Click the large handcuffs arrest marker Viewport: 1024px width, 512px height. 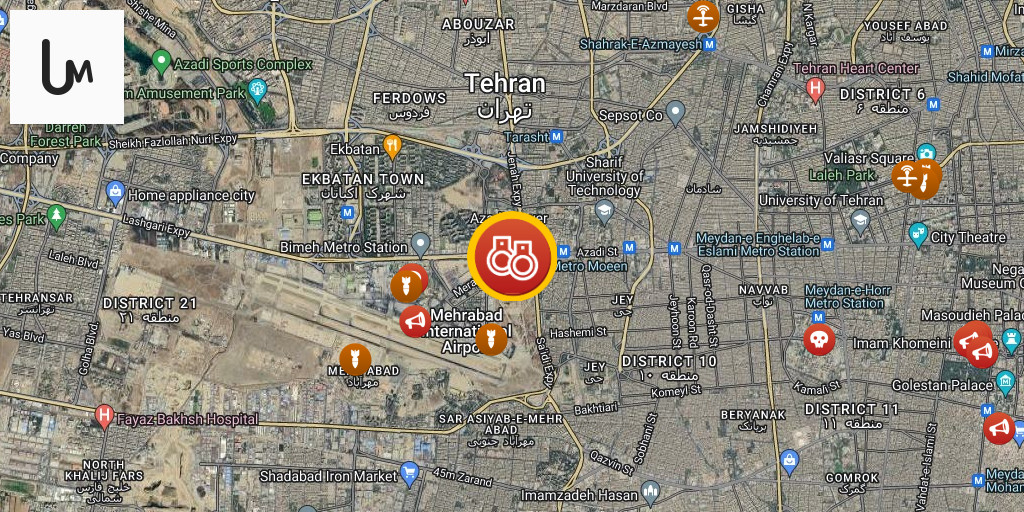coord(512,256)
